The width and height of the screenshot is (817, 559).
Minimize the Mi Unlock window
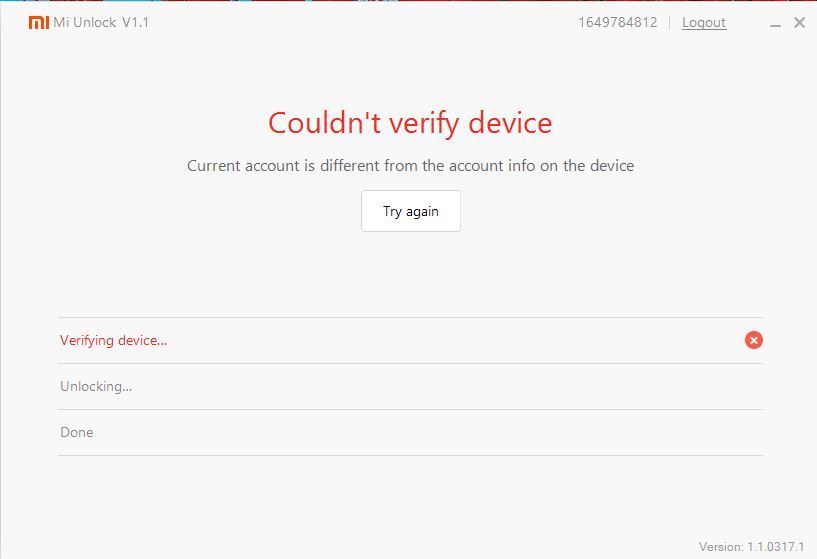coord(775,23)
